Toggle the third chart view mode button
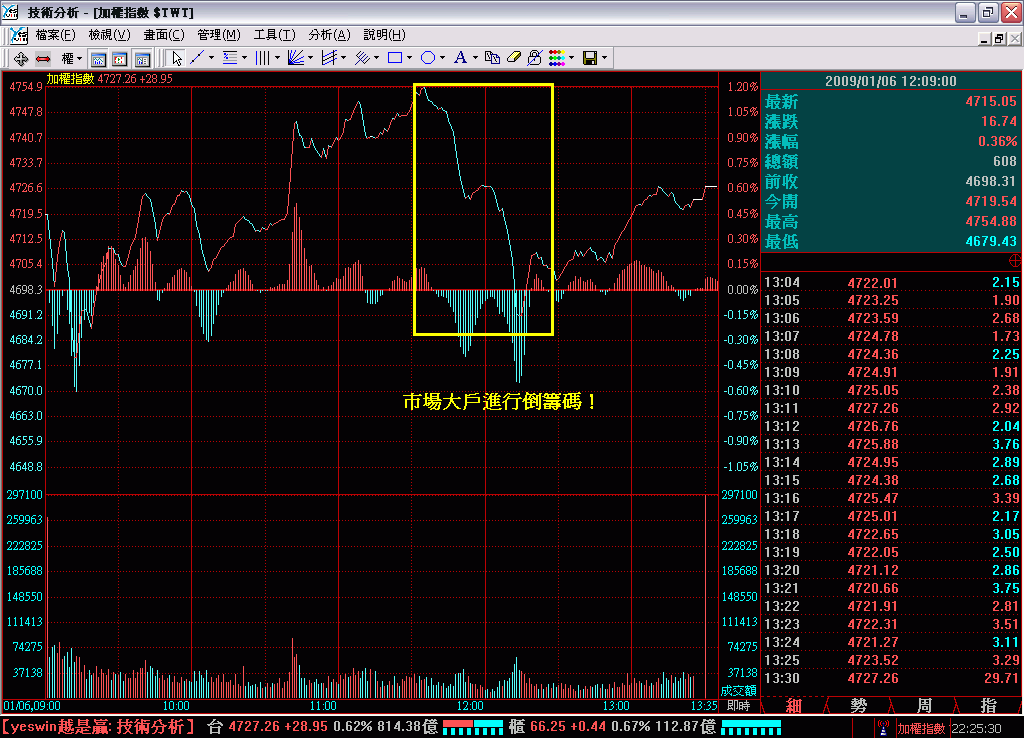 click(142, 59)
